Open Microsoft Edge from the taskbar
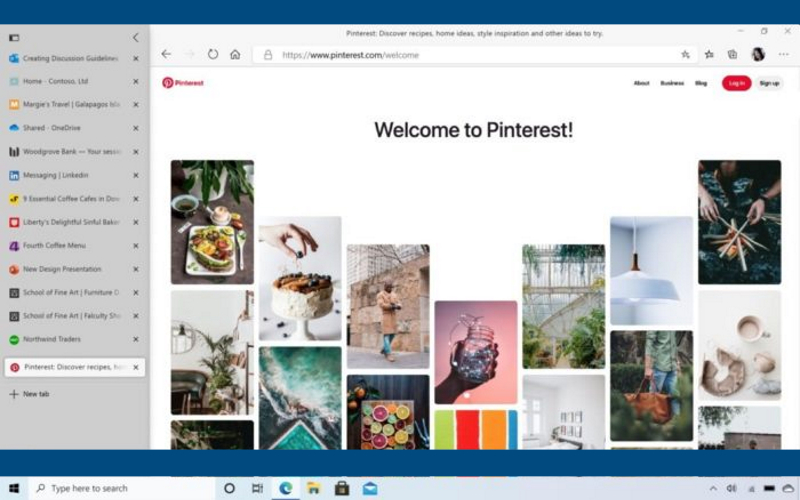The height and width of the screenshot is (500, 800). point(286,488)
